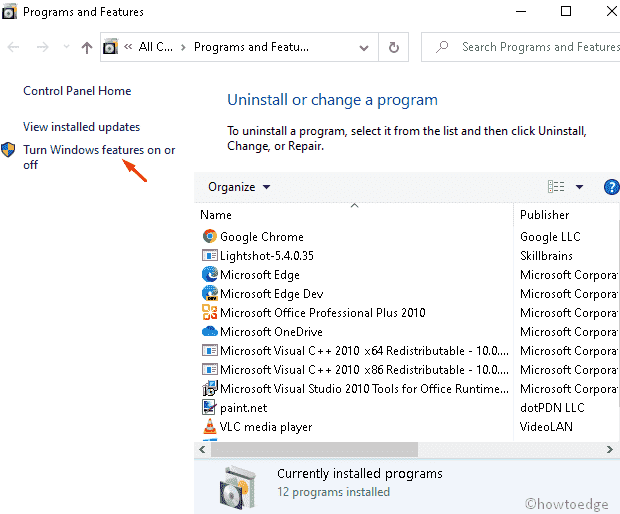Click the dotPDN LLC publisher cell
This screenshot has width=620, height=514.
click(x=552, y=407)
